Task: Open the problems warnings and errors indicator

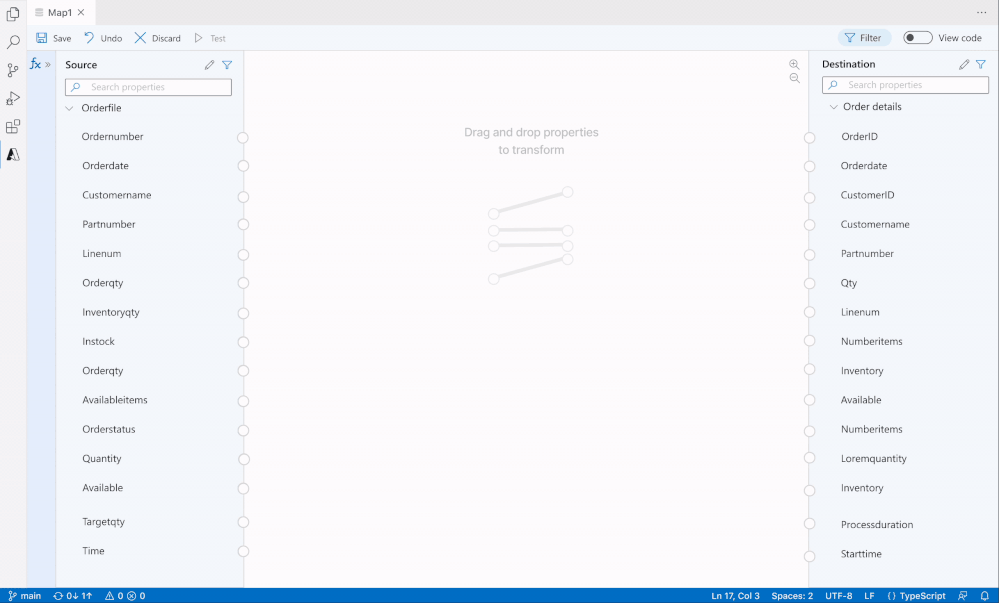Action: (125, 596)
